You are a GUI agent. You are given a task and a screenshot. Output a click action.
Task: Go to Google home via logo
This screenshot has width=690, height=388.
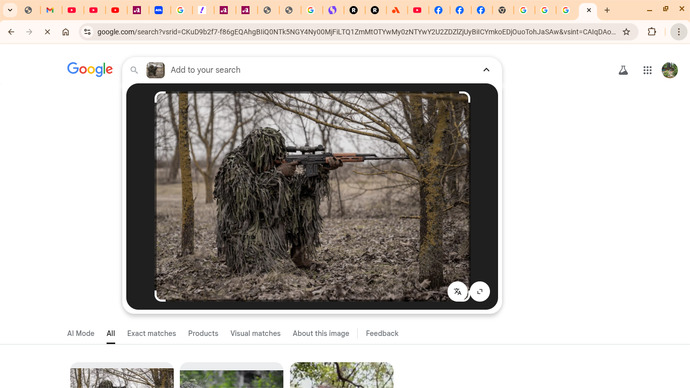point(90,70)
